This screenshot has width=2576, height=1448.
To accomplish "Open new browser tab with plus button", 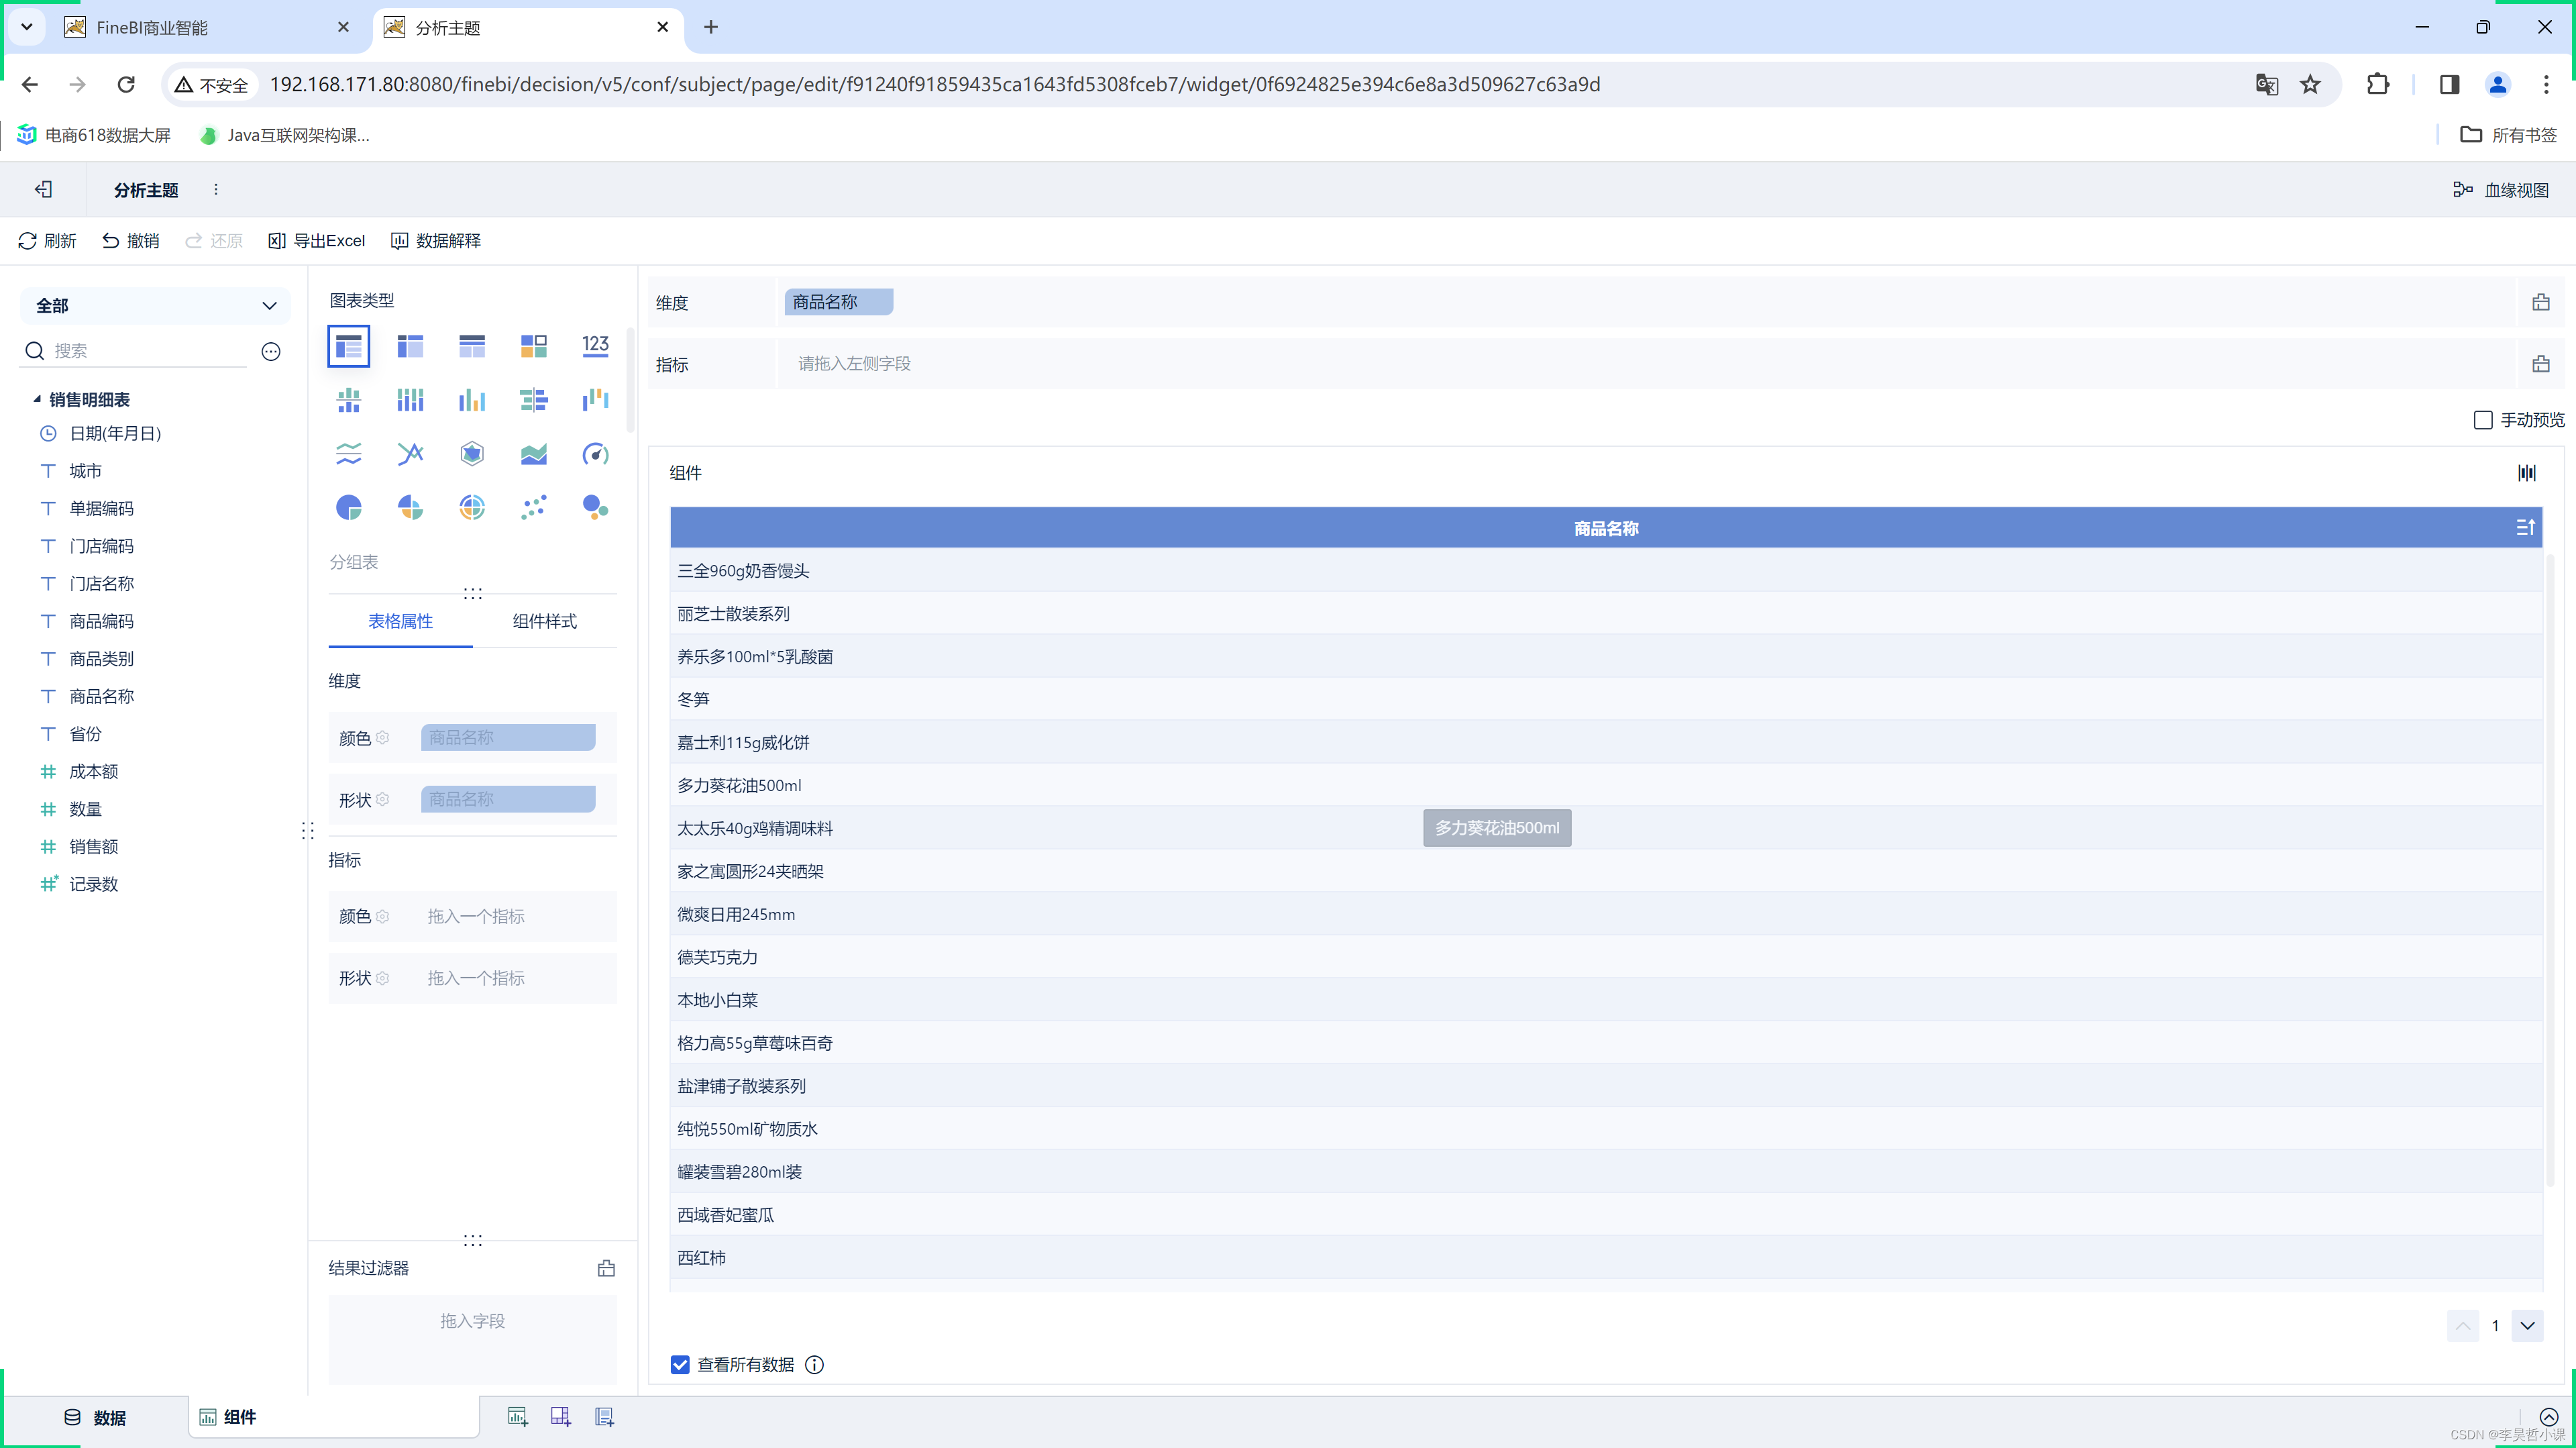I will point(711,27).
